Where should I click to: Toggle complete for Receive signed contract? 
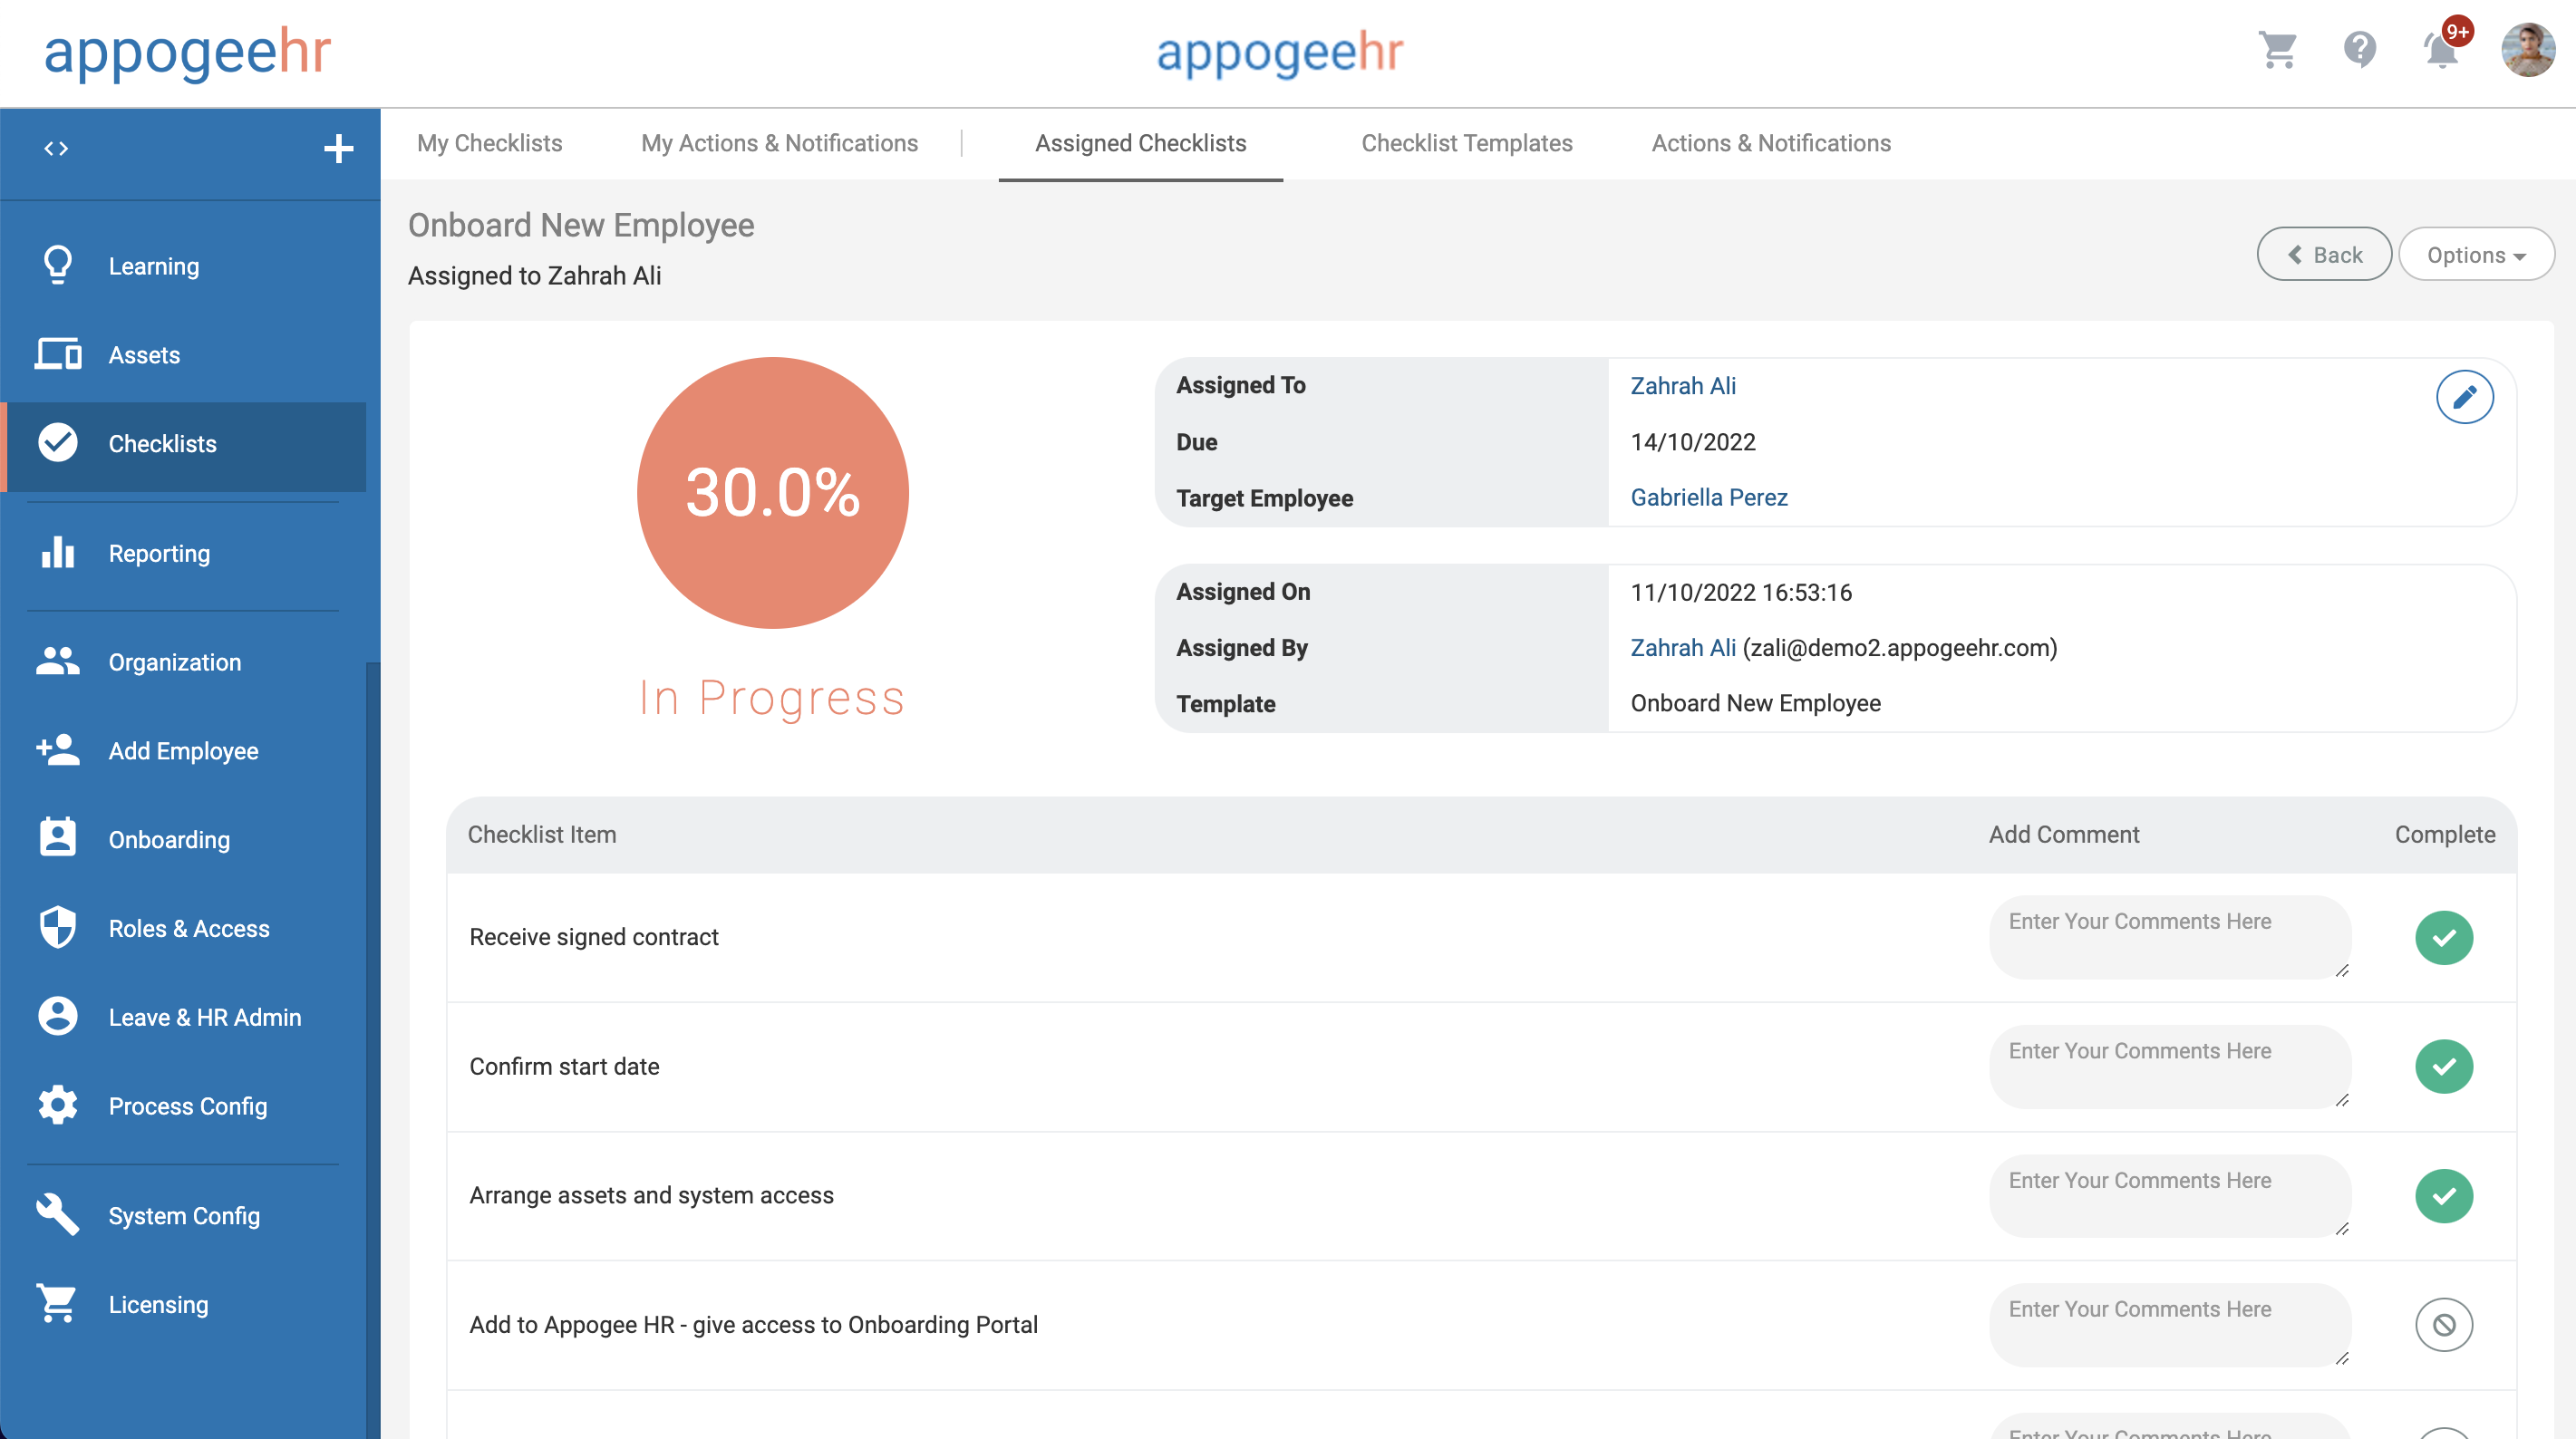click(x=2443, y=937)
